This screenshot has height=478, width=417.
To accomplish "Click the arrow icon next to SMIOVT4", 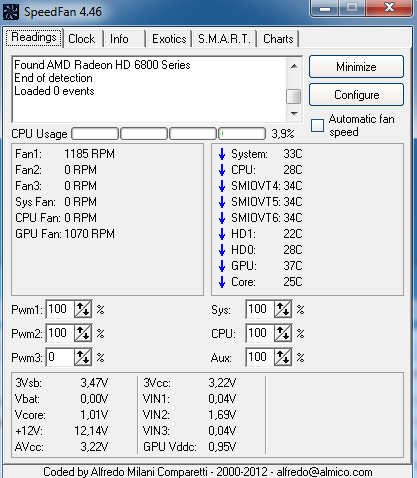I will point(222,186).
